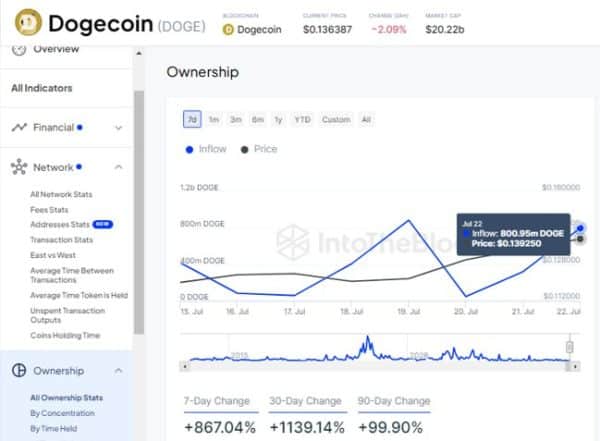Toggle the Price series legend

point(259,149)
